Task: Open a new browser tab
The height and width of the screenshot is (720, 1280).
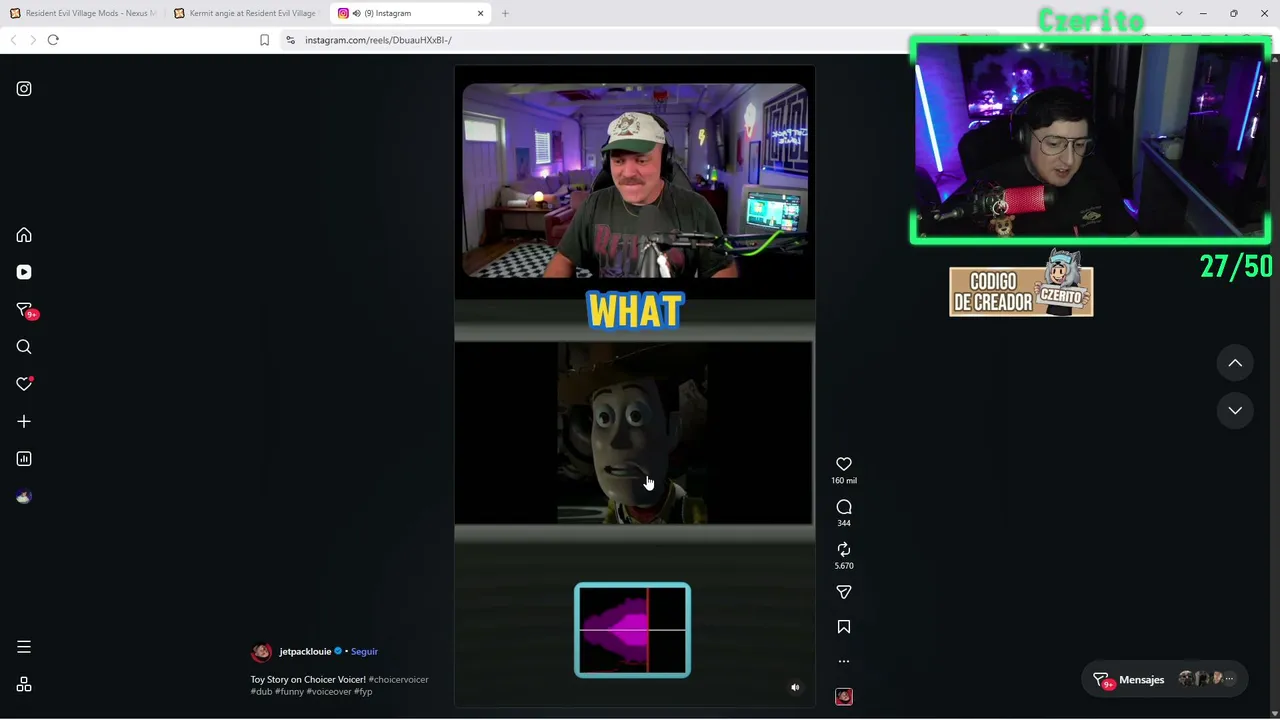Action: 505,13
